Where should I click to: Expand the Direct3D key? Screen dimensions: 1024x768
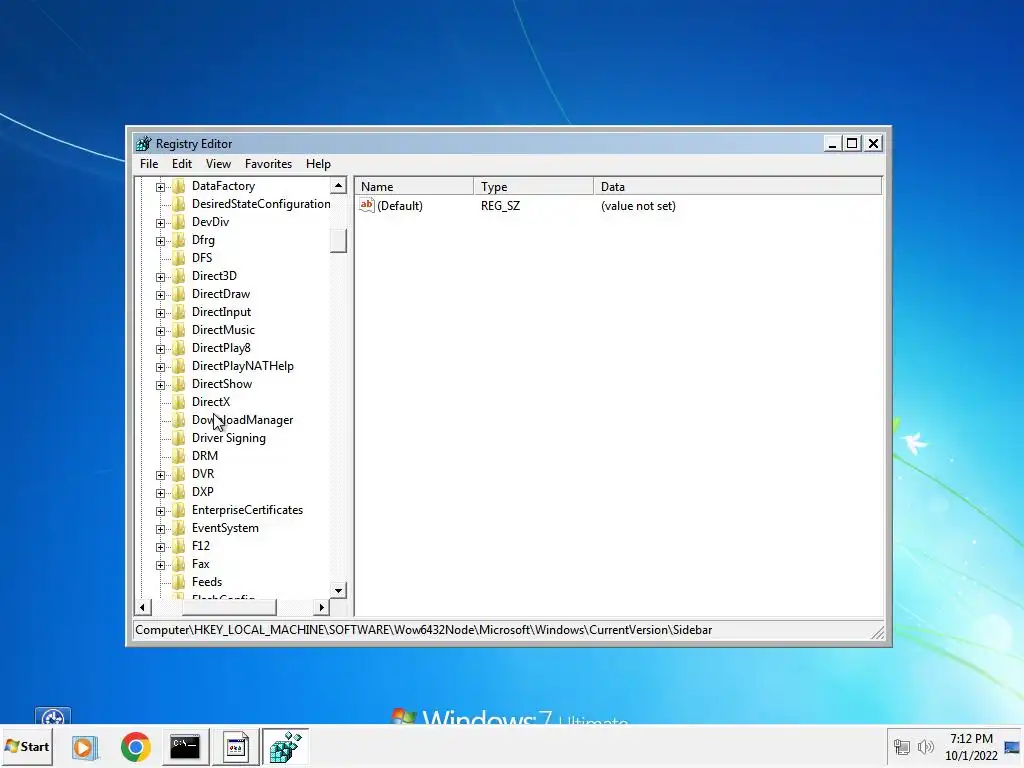point(160,277)
